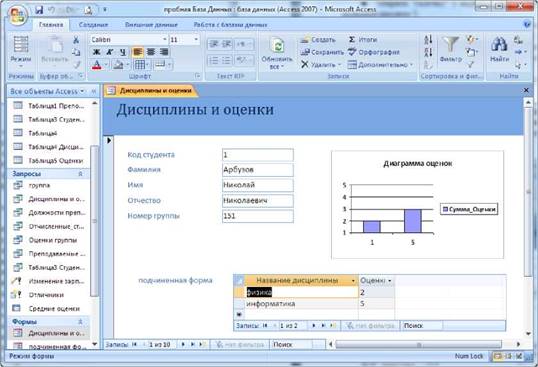
Task: Collapse the Запросы group in navigation pane
Action: click(80, 174)
